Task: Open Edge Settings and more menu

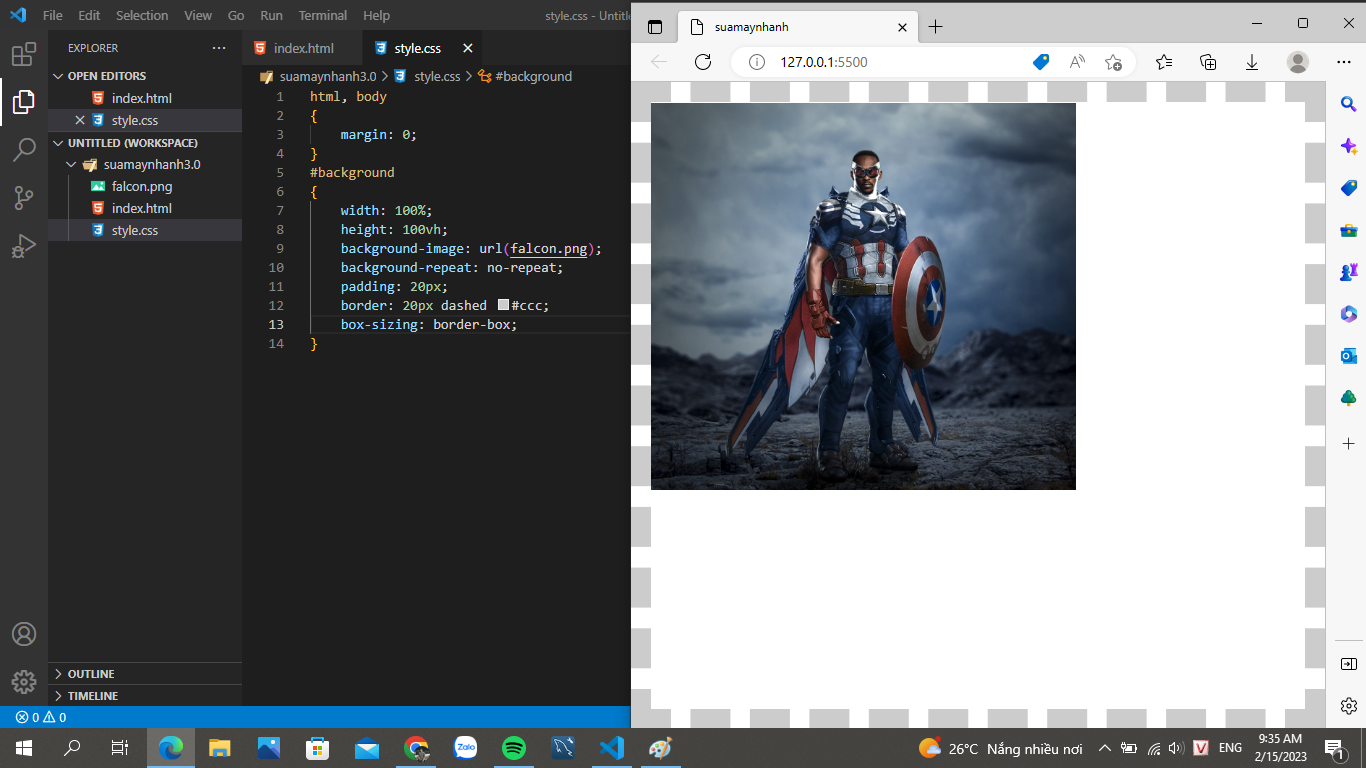Action: pyautogui.click(x=1344, y=62)
